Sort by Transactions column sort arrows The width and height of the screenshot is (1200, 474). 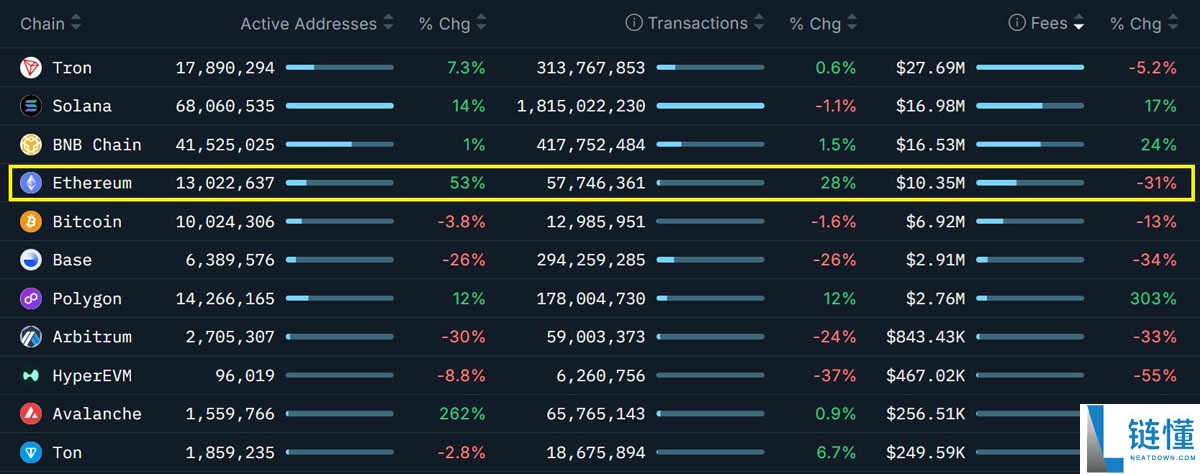pos(759,24)
